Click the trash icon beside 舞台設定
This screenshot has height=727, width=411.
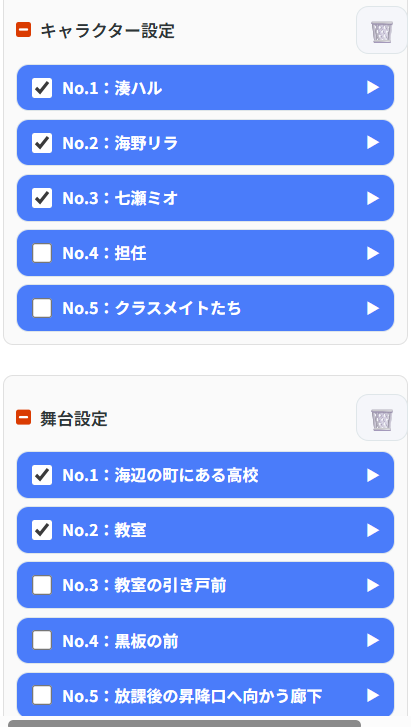click(x=381, y=418)
